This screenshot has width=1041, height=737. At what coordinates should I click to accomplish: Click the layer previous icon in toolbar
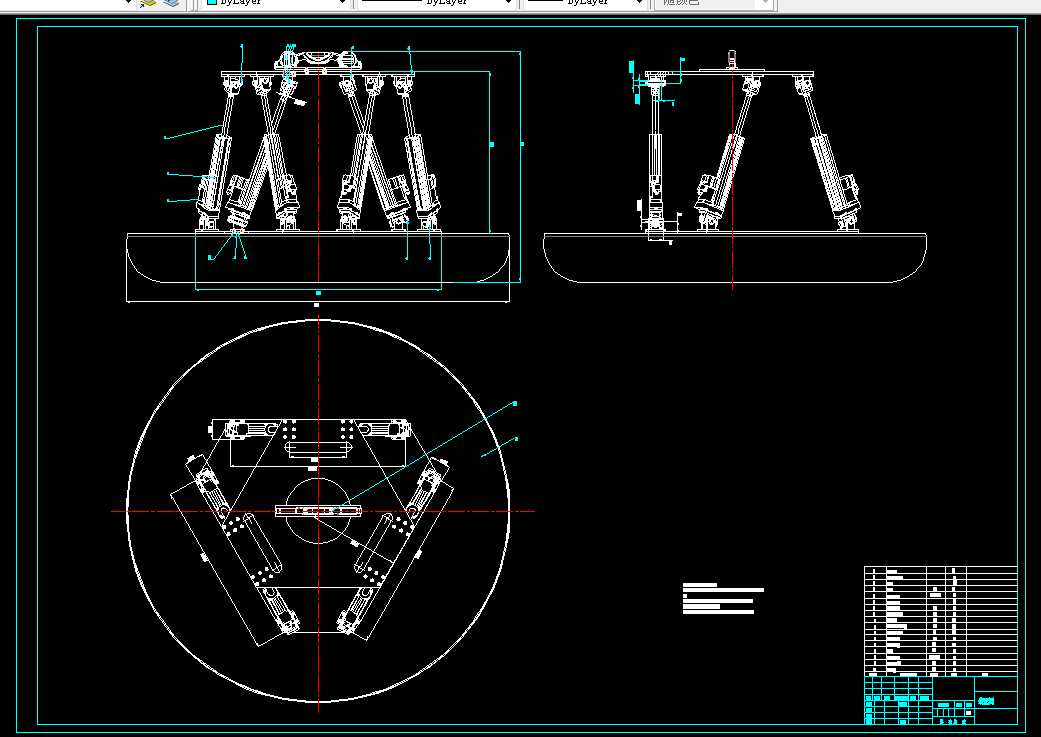(x=148, y=3)
